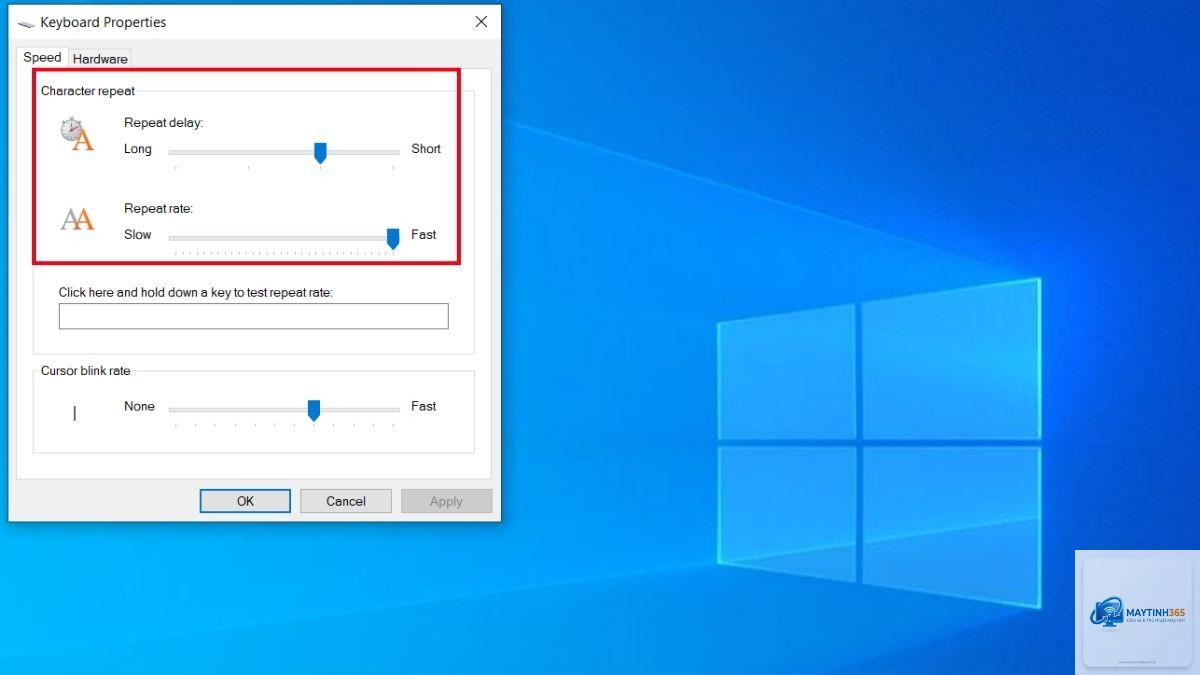Click the Repeat rate slider handle
Image resolution: width=1200 pixels, height=675 pixels.
393,238
